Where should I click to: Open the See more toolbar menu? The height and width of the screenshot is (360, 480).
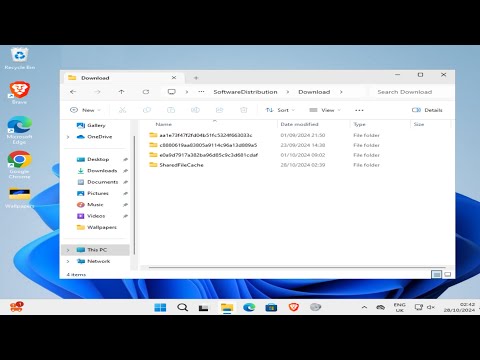click(x=359, y=110)
